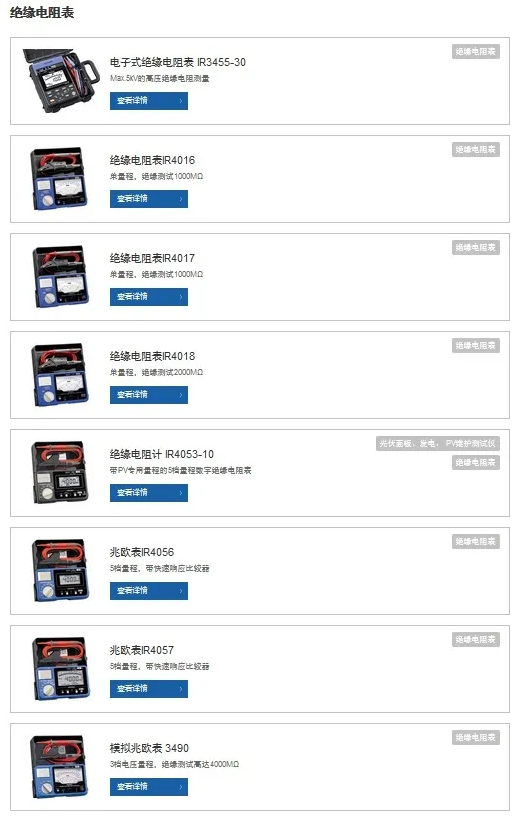Select the 光伏面板、发电、PV维护测试仪 tag

click(437, 444)
